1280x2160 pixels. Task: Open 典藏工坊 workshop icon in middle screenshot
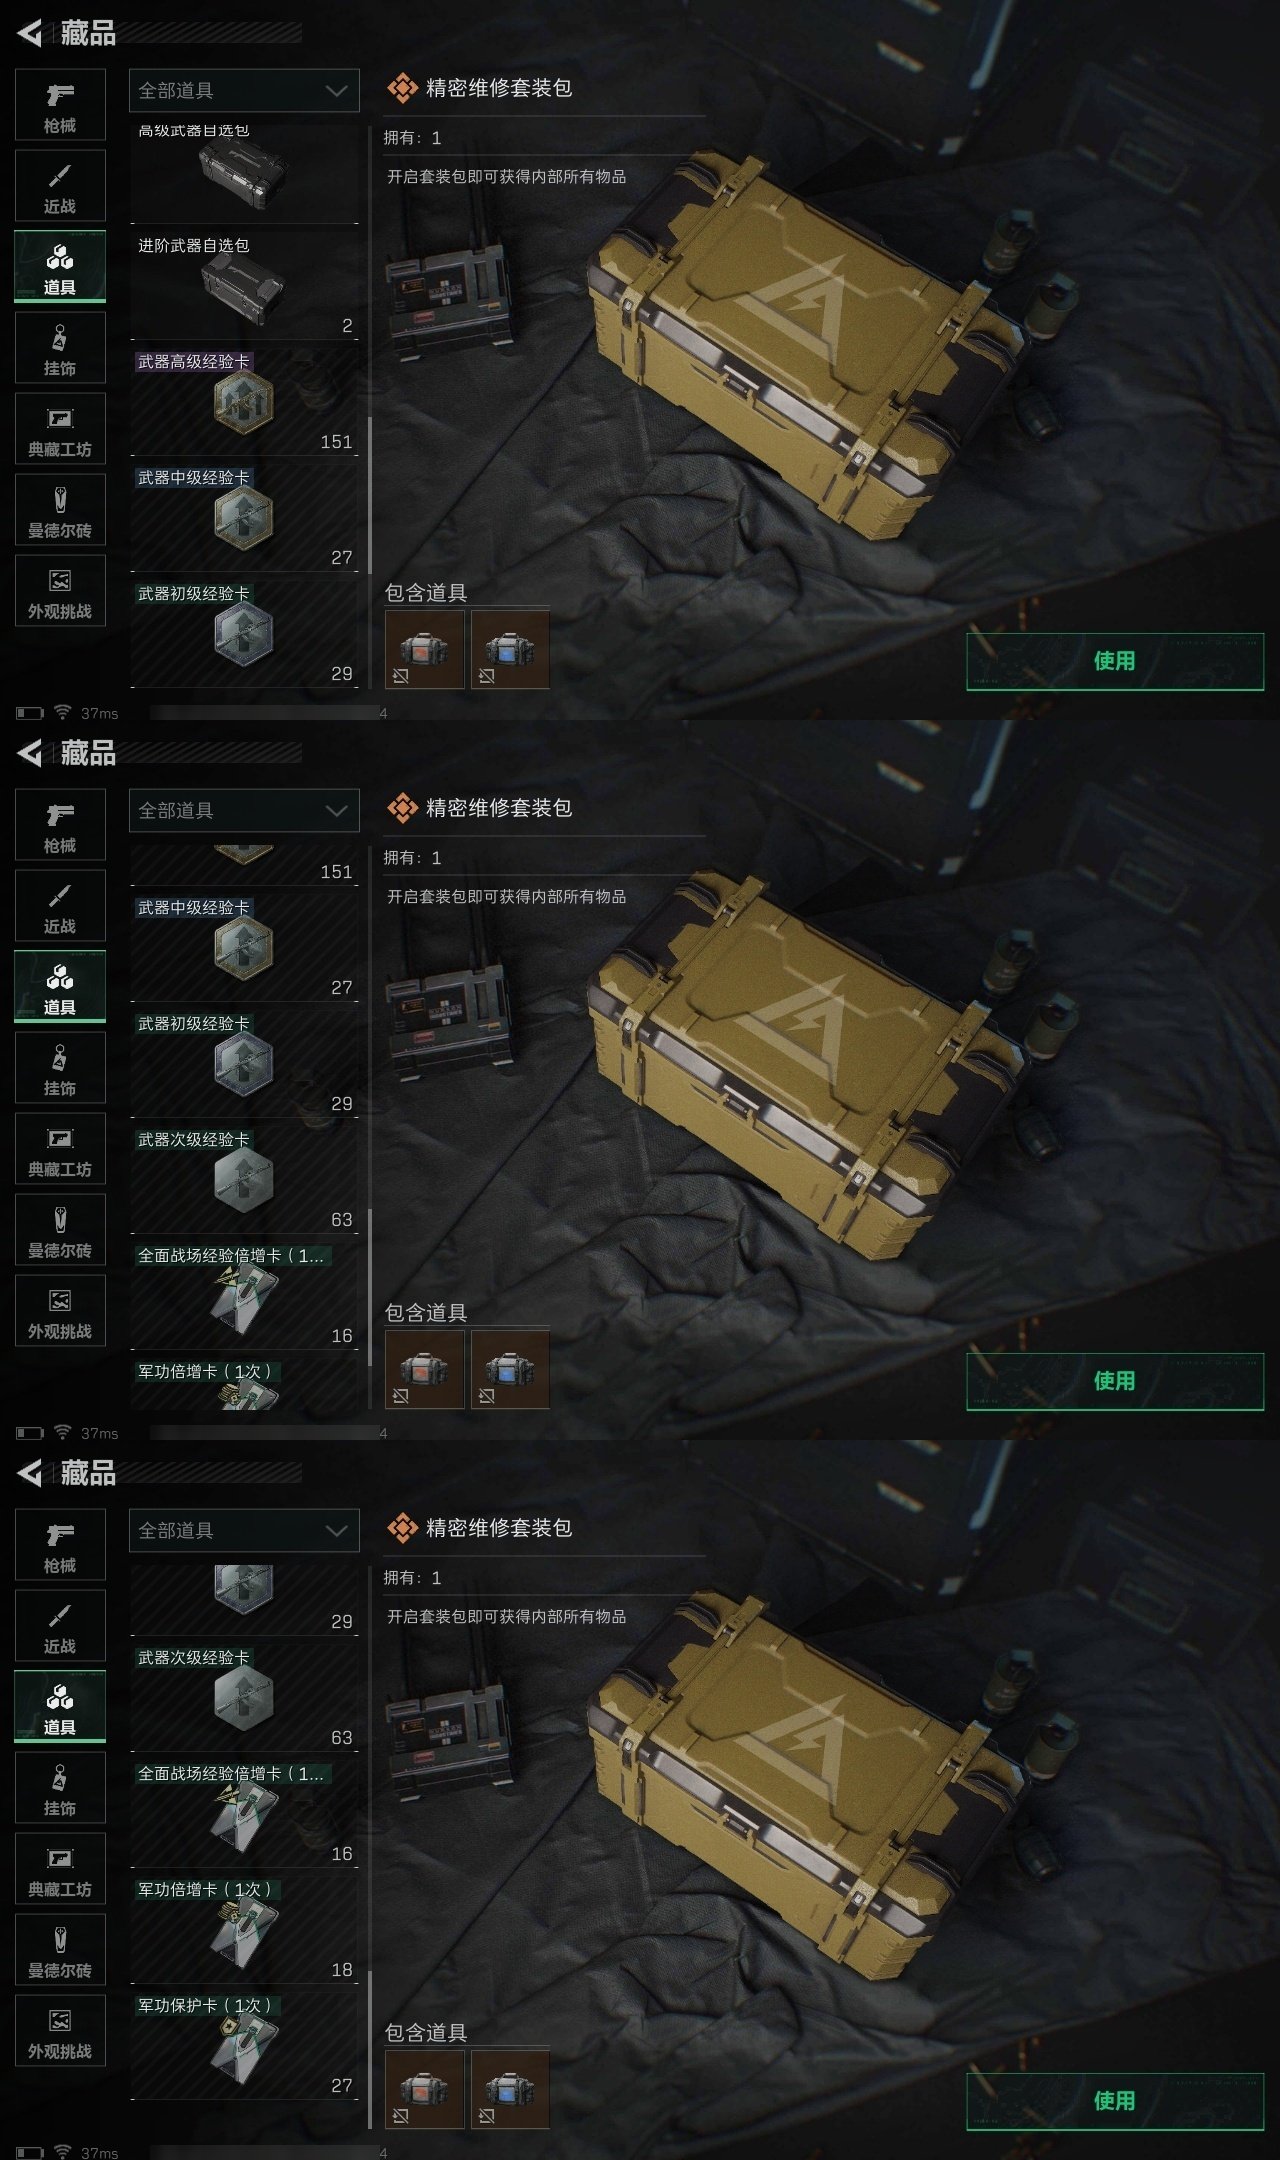(x=60, y=1148)
